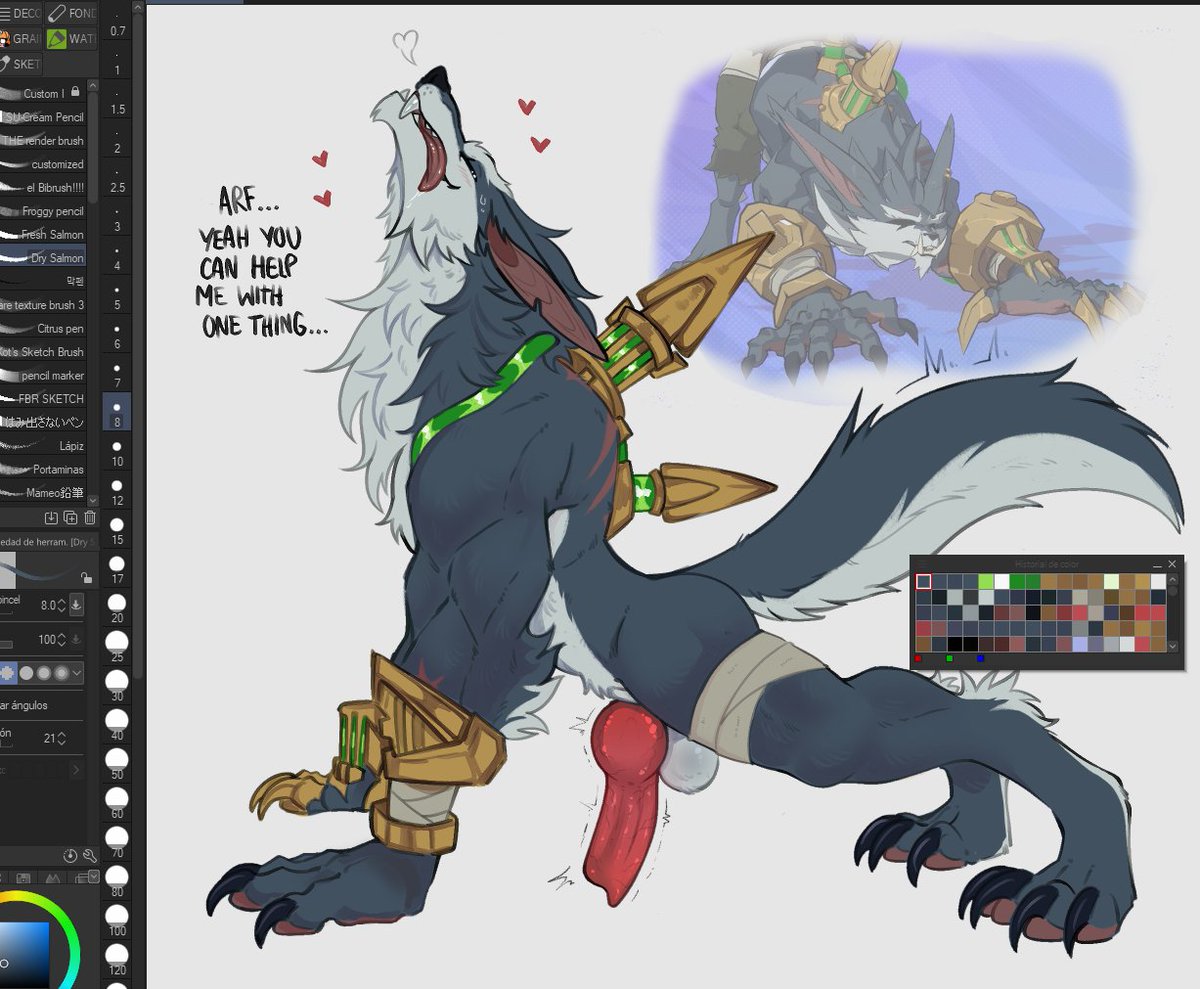Select the highlighted first anti-aliasing level
1200x989 pixels.
pyautogui.click(x=9, y=673)
